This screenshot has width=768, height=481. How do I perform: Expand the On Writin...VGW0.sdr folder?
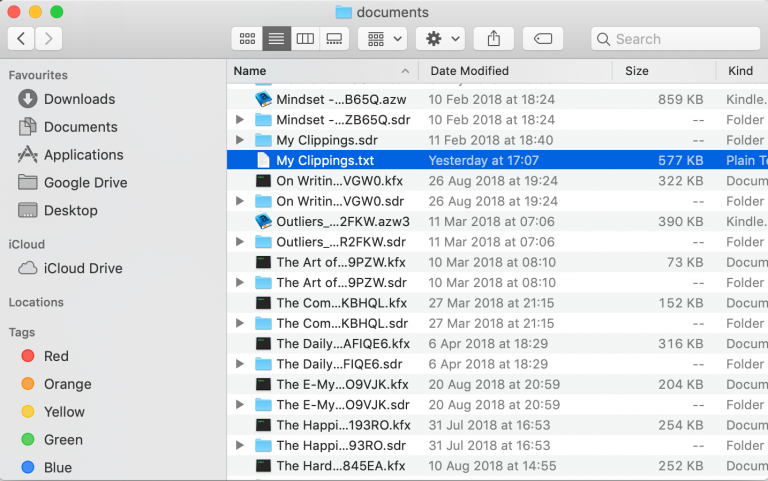pos(240,201)
